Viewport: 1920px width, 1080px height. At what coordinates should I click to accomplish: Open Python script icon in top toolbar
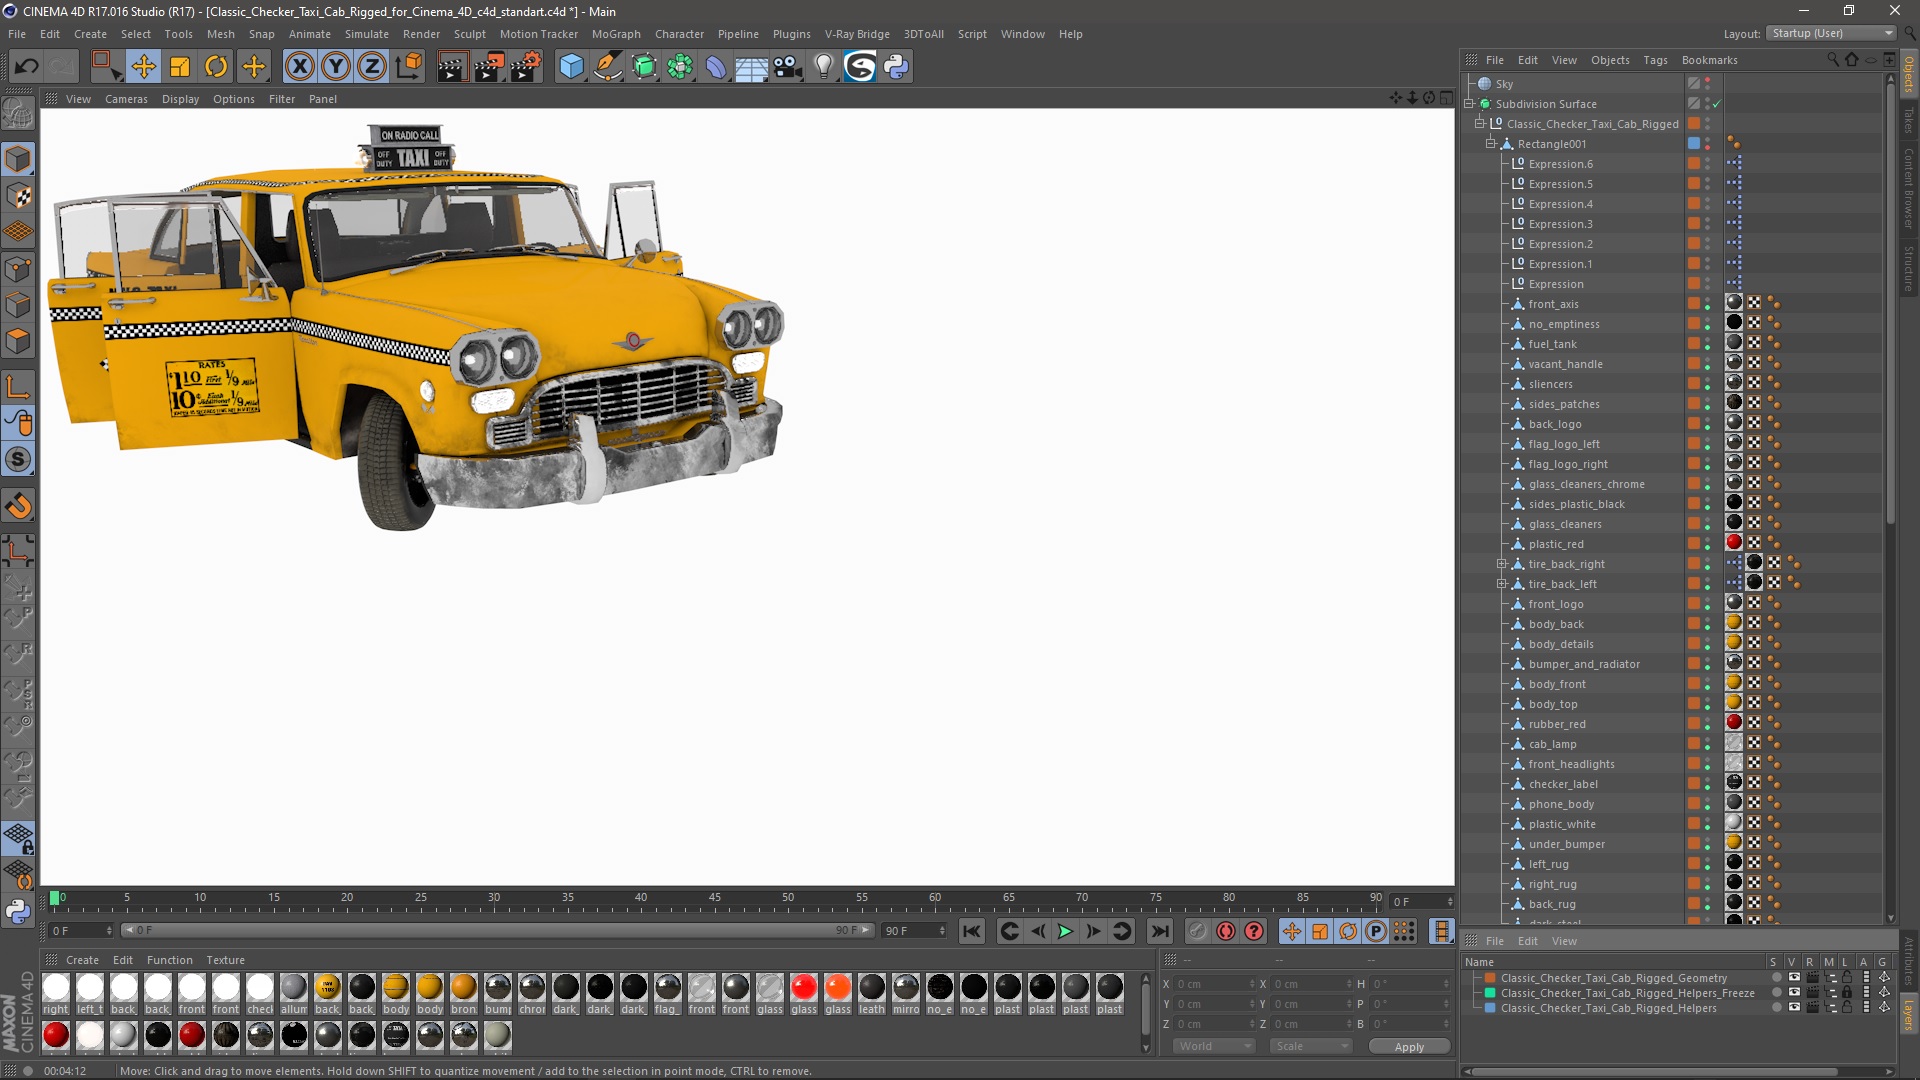pyautogui.click(x=896, y=67)
